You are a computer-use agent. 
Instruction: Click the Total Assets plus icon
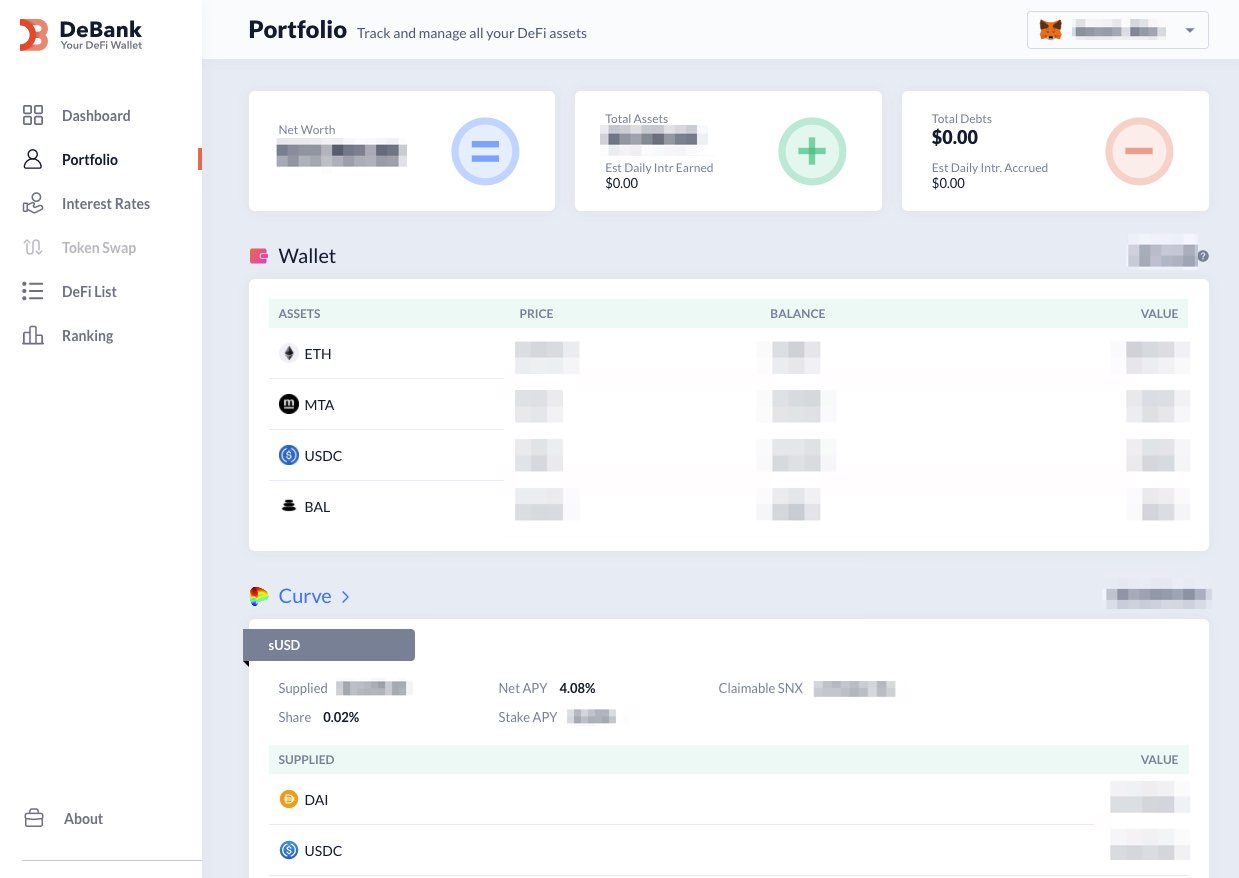click(812, 151)
